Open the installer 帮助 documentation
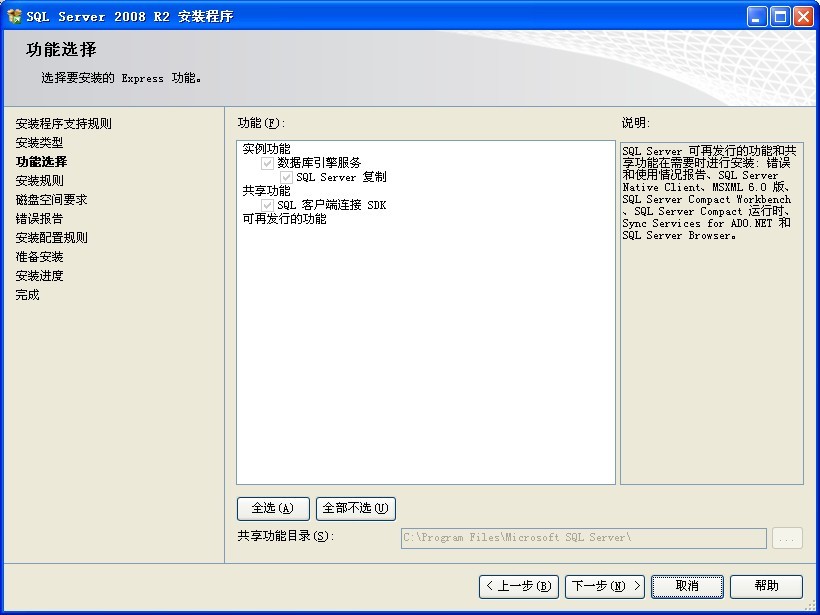 (x=766, y=587)
